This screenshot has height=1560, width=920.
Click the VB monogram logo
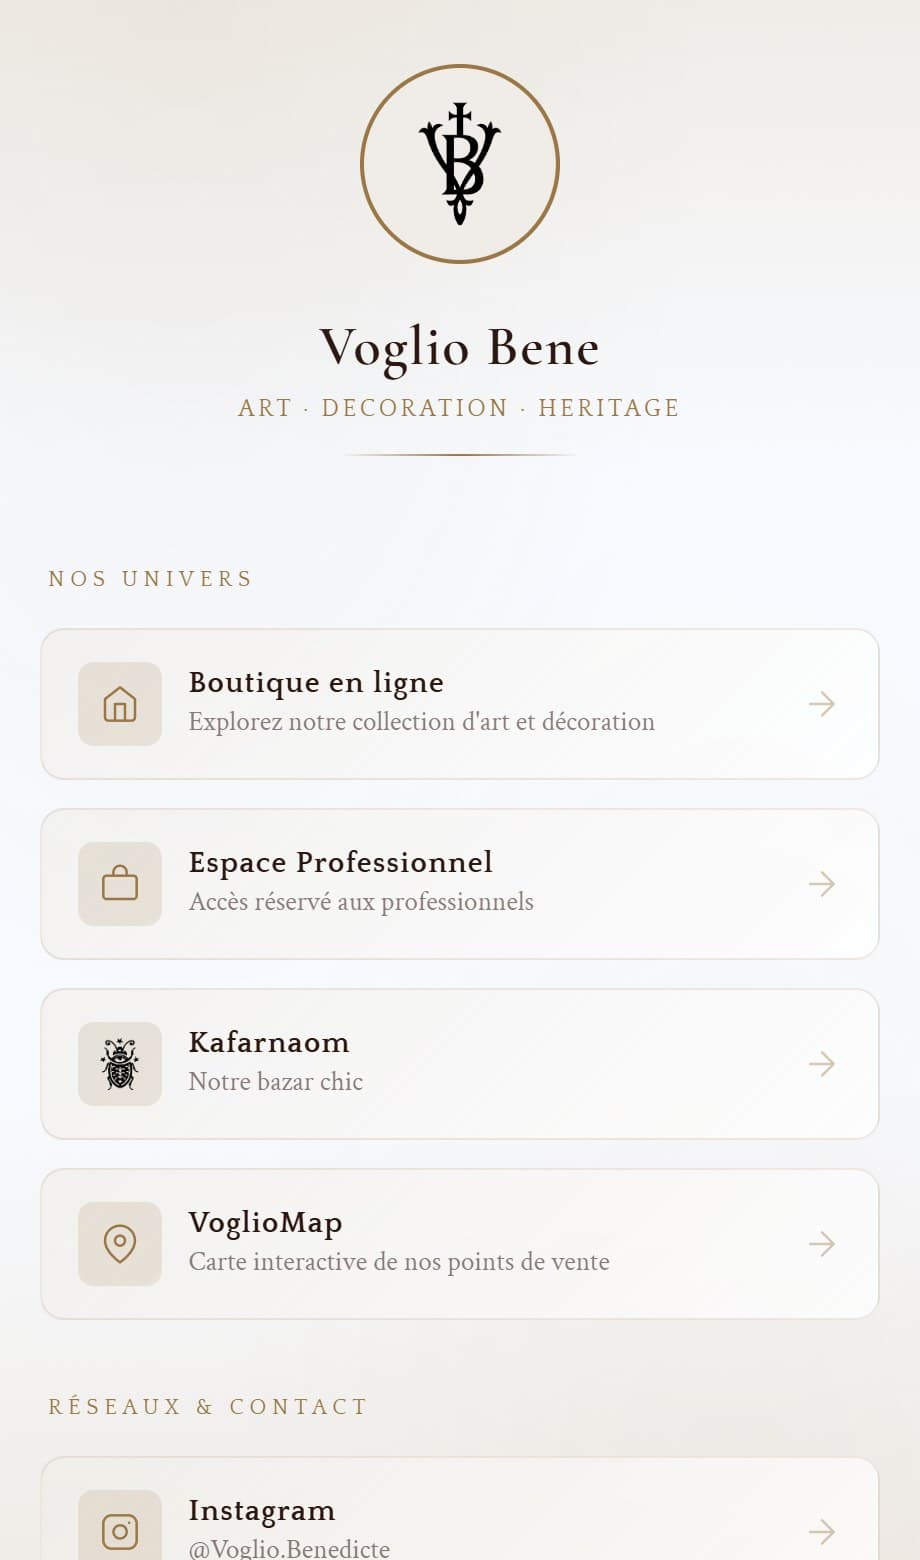(x=460, y=164)
